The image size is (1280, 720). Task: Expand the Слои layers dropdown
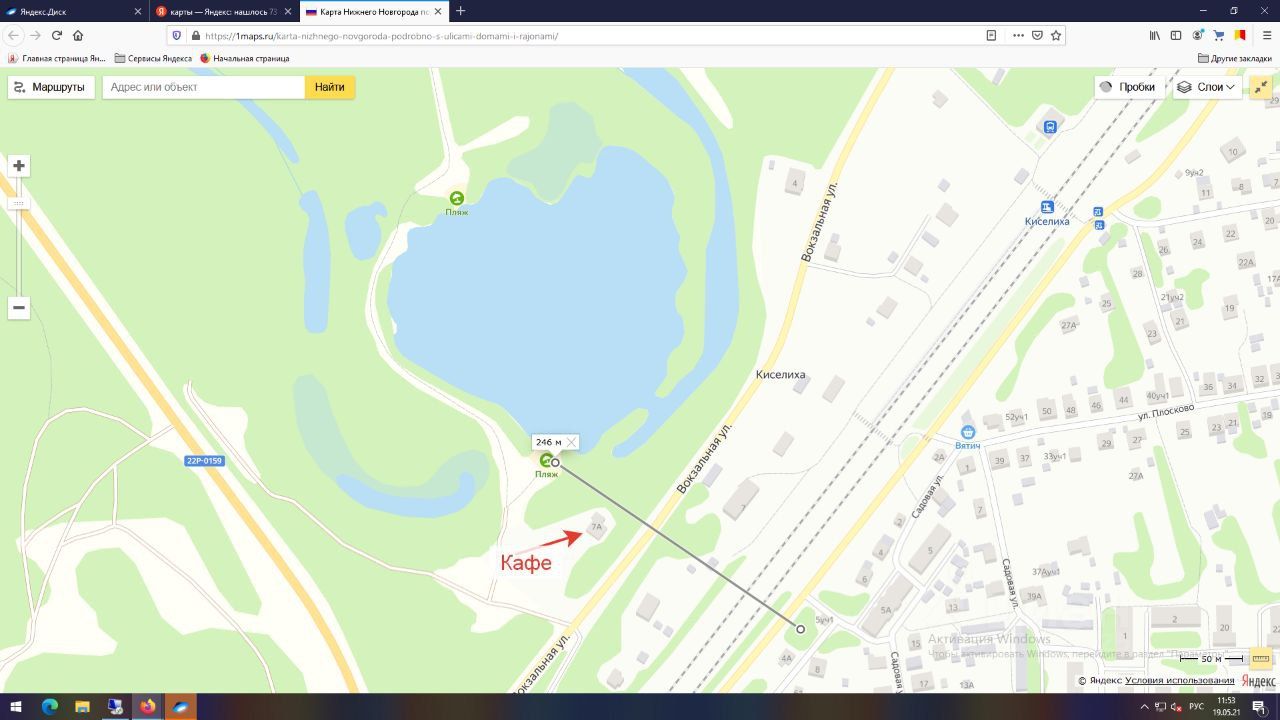pyautogui.click(x=1207, y=87)
